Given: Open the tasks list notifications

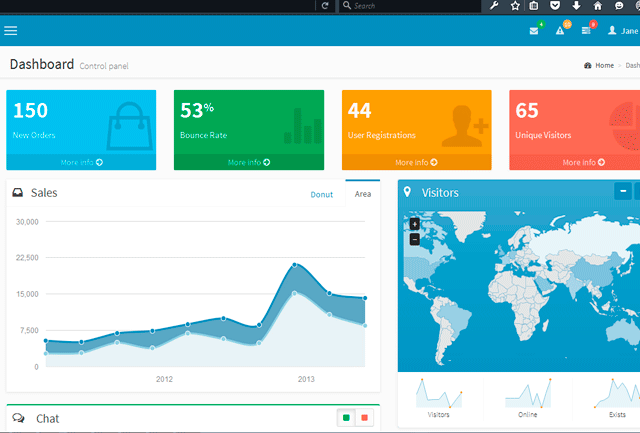Looking at the screenshot, I should (586, 31).
